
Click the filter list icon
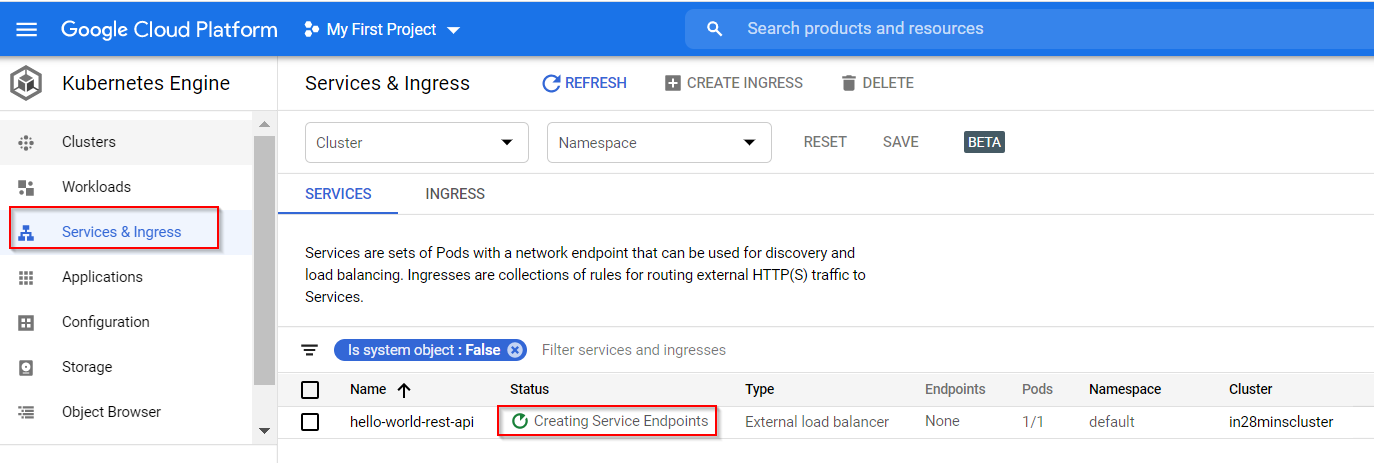(x=310, y=350)
